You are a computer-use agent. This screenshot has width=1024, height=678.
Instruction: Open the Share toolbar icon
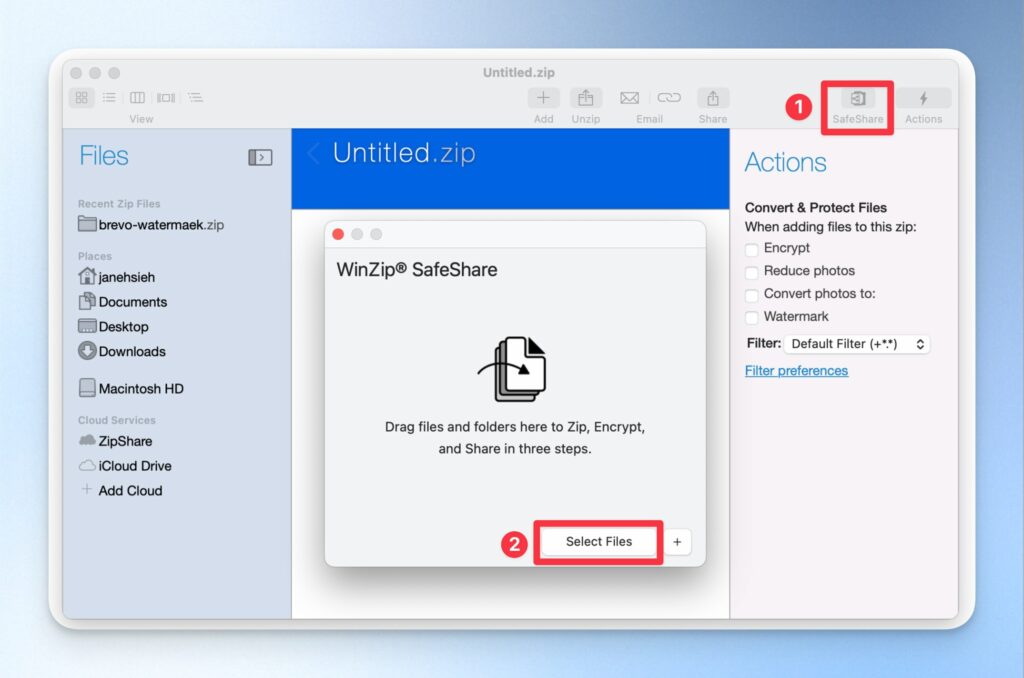(x=712, y=98)
